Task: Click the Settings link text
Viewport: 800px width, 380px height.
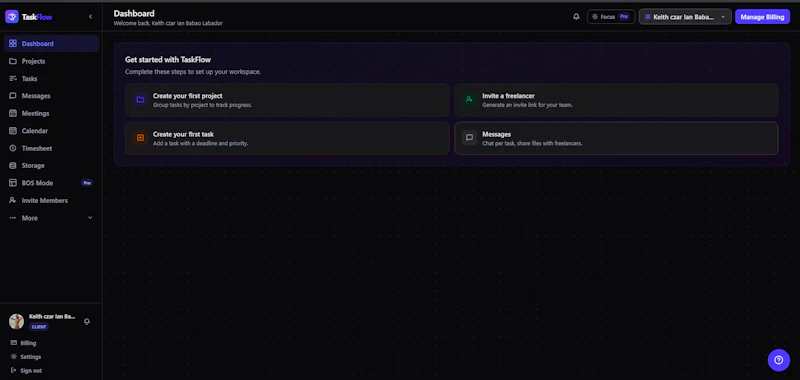Action: [31, 357]
